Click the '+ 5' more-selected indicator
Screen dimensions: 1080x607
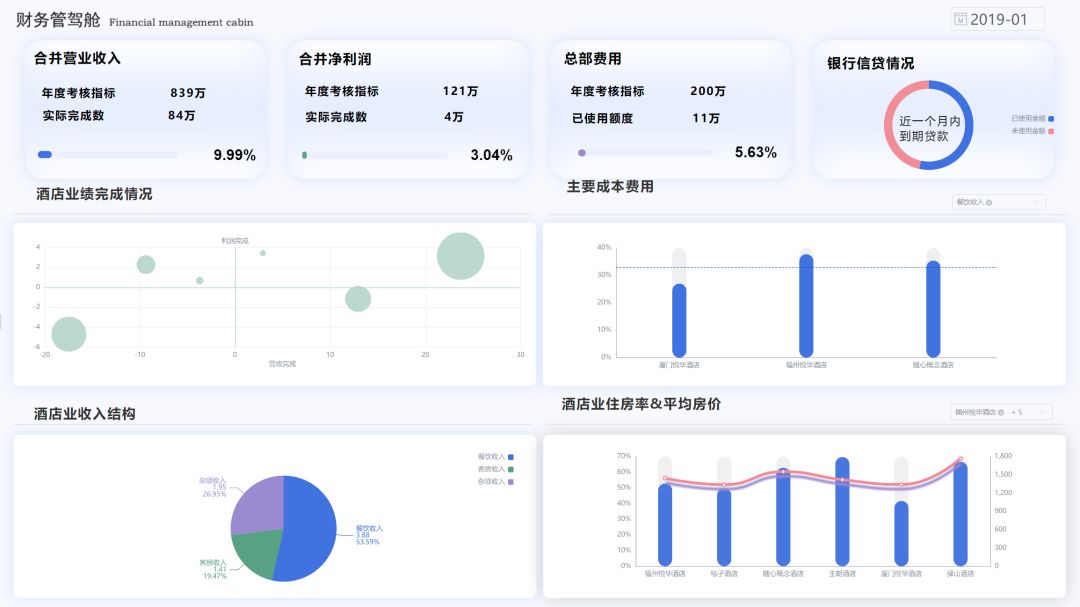(x=1017, y=412)
